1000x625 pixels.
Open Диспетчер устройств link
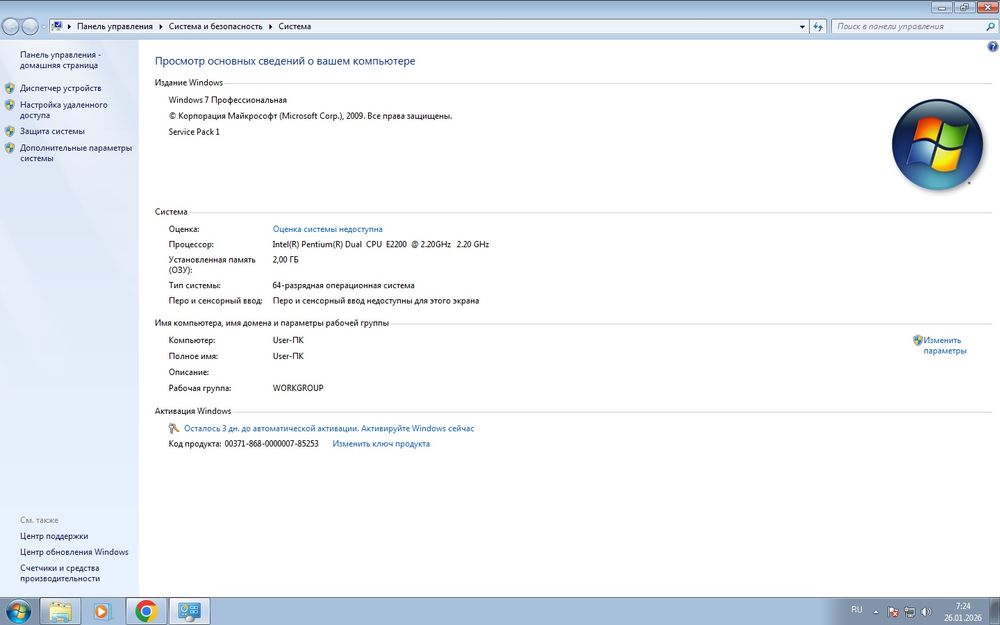(x=60, y=88)
